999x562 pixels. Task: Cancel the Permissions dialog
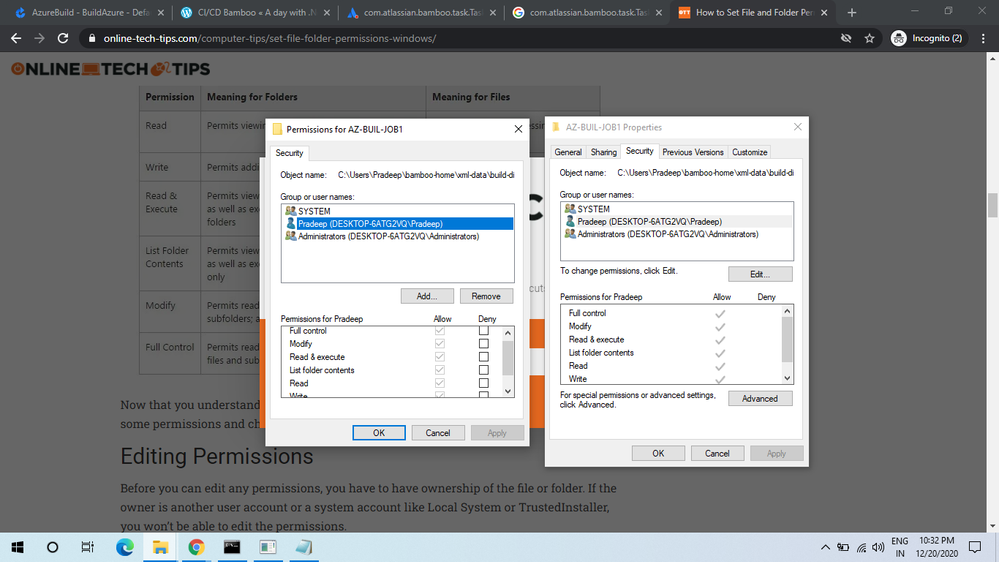click(438, 433)
